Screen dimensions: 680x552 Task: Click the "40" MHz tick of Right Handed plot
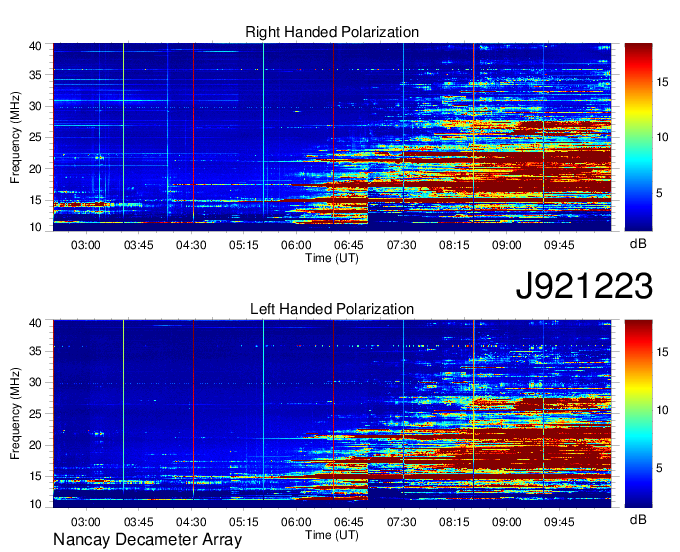click(35, 46)
